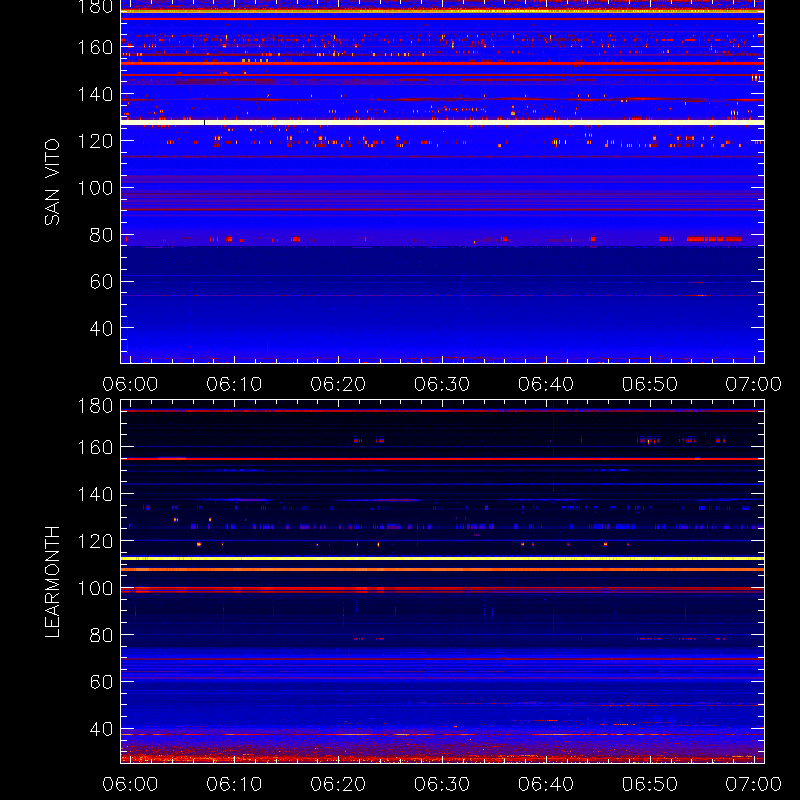Click the 06:30 time label under the Learmonth plot
This screenshot has width=800, height=800.
pos(442,784)
